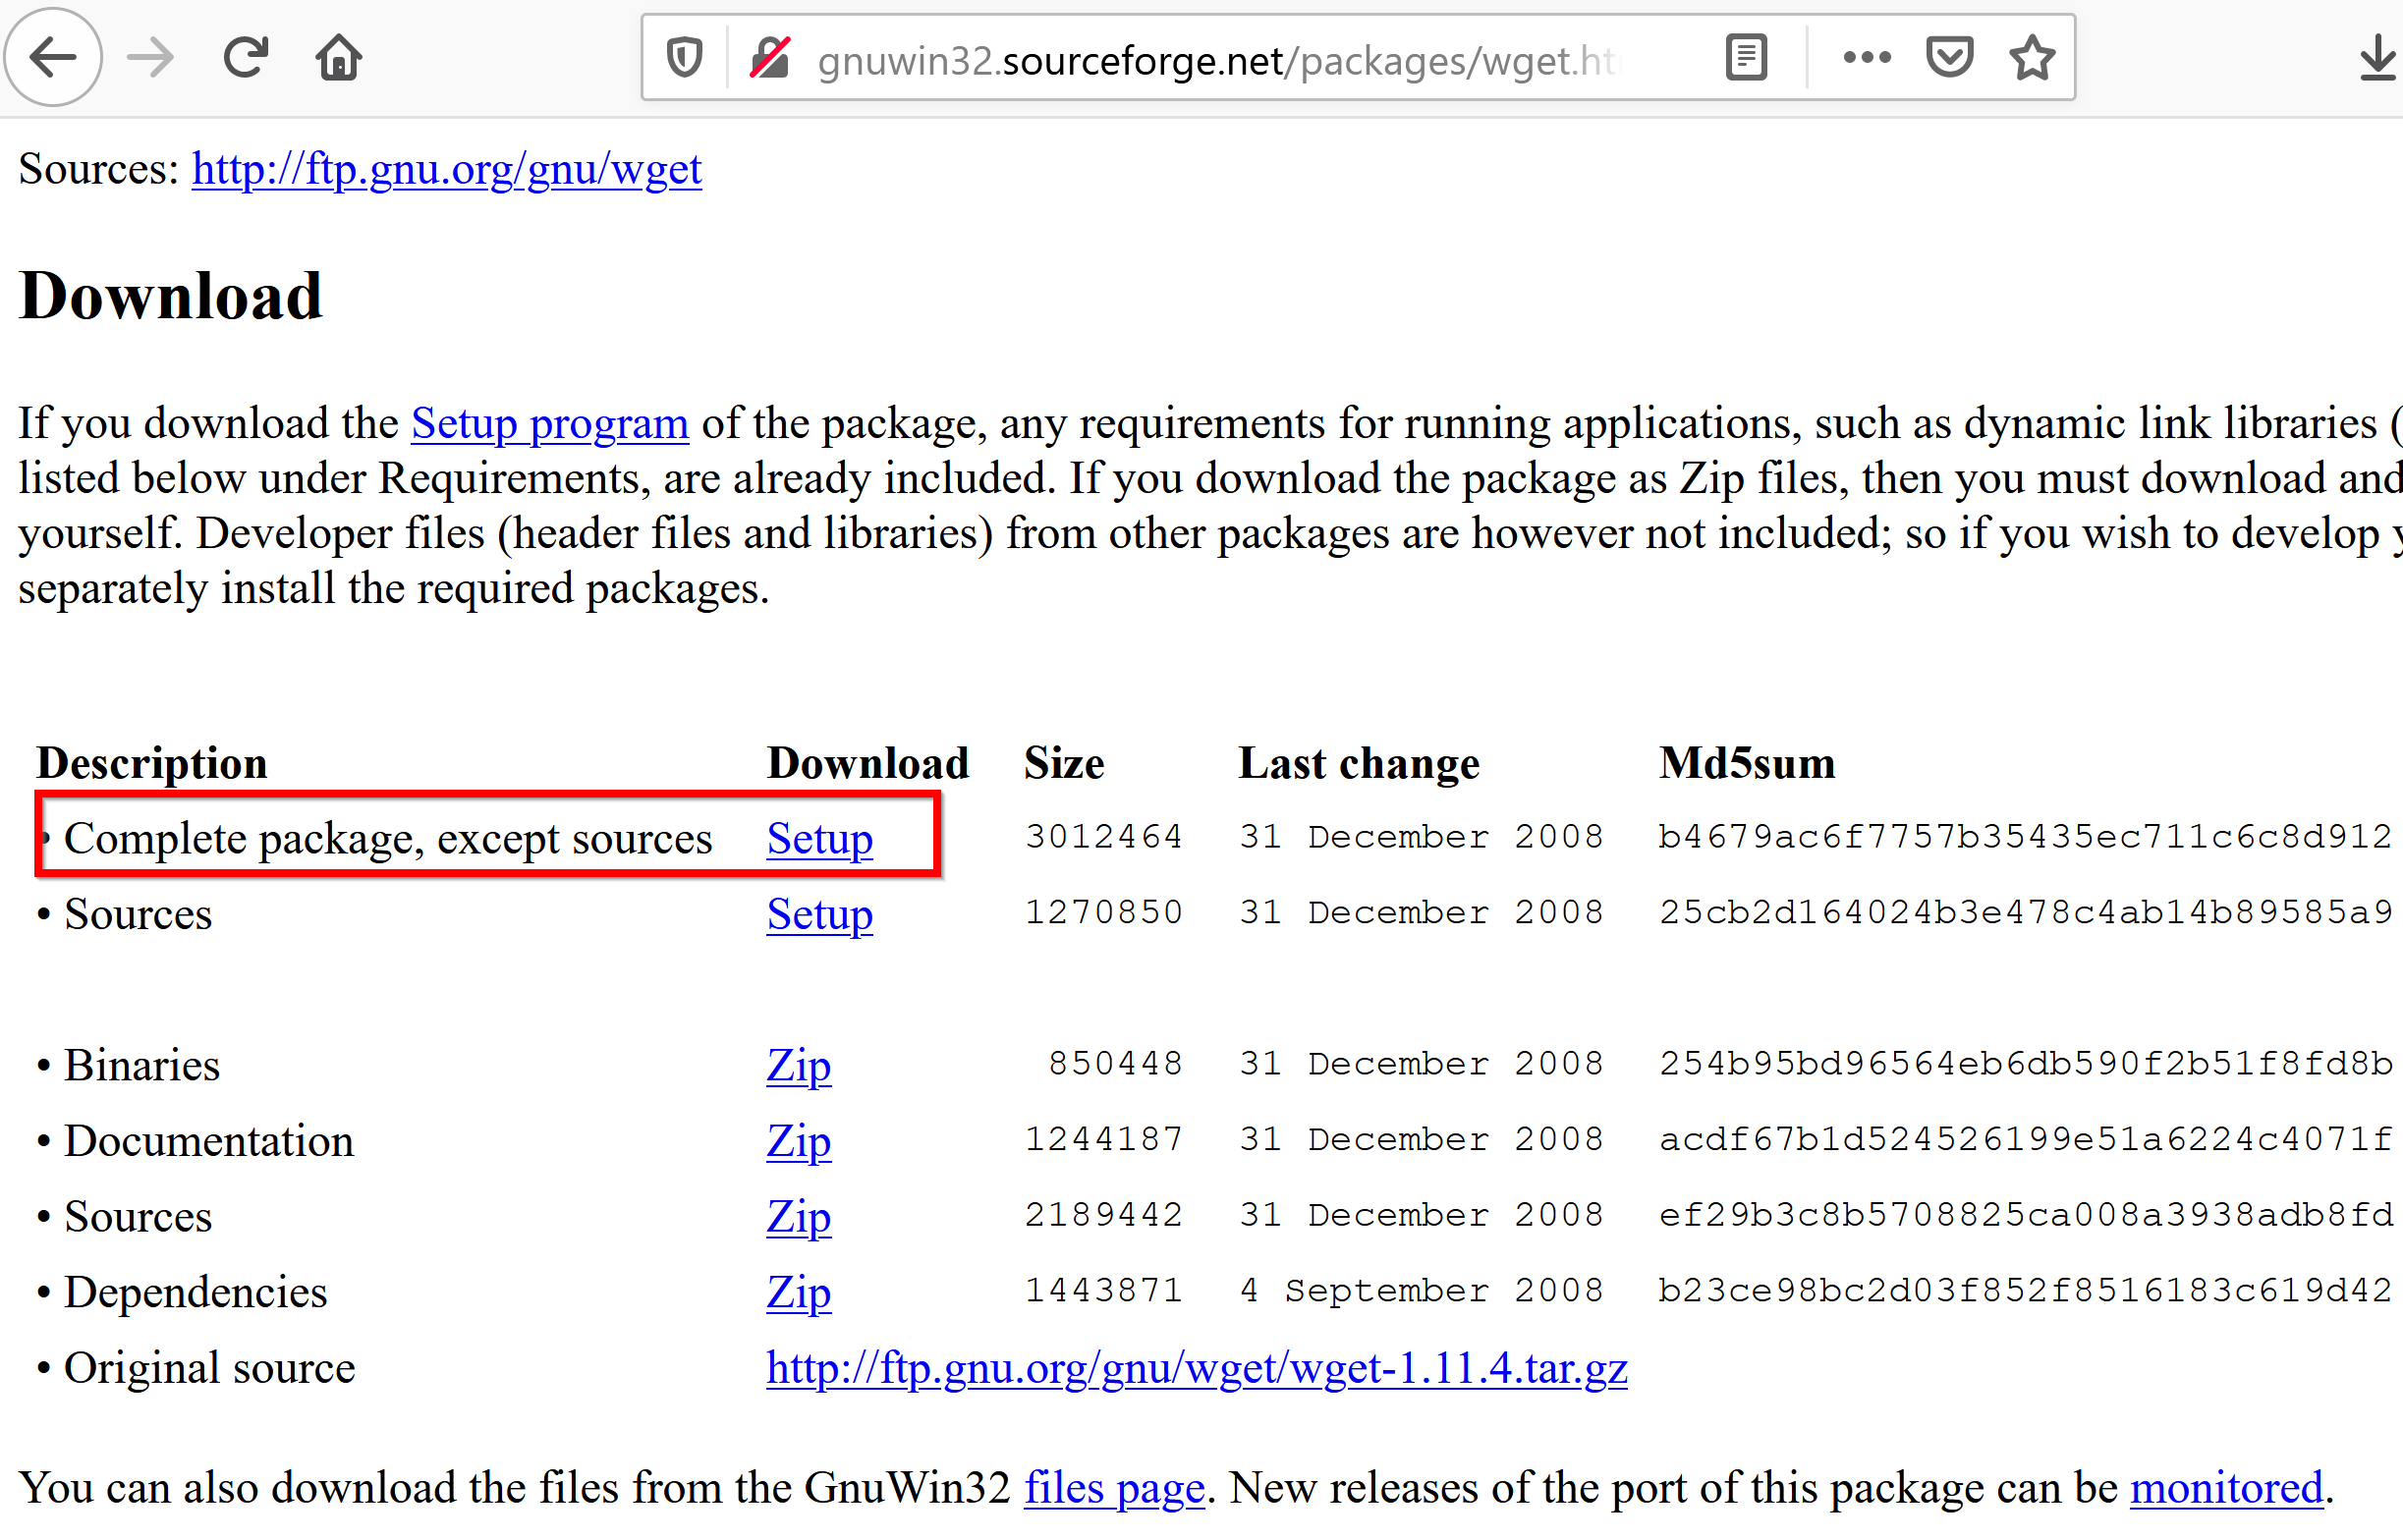Image resolution: width=2403 pixels, height=1540 pixels.
Task: Select the Original source row label
Action: tap(210, 1368)
